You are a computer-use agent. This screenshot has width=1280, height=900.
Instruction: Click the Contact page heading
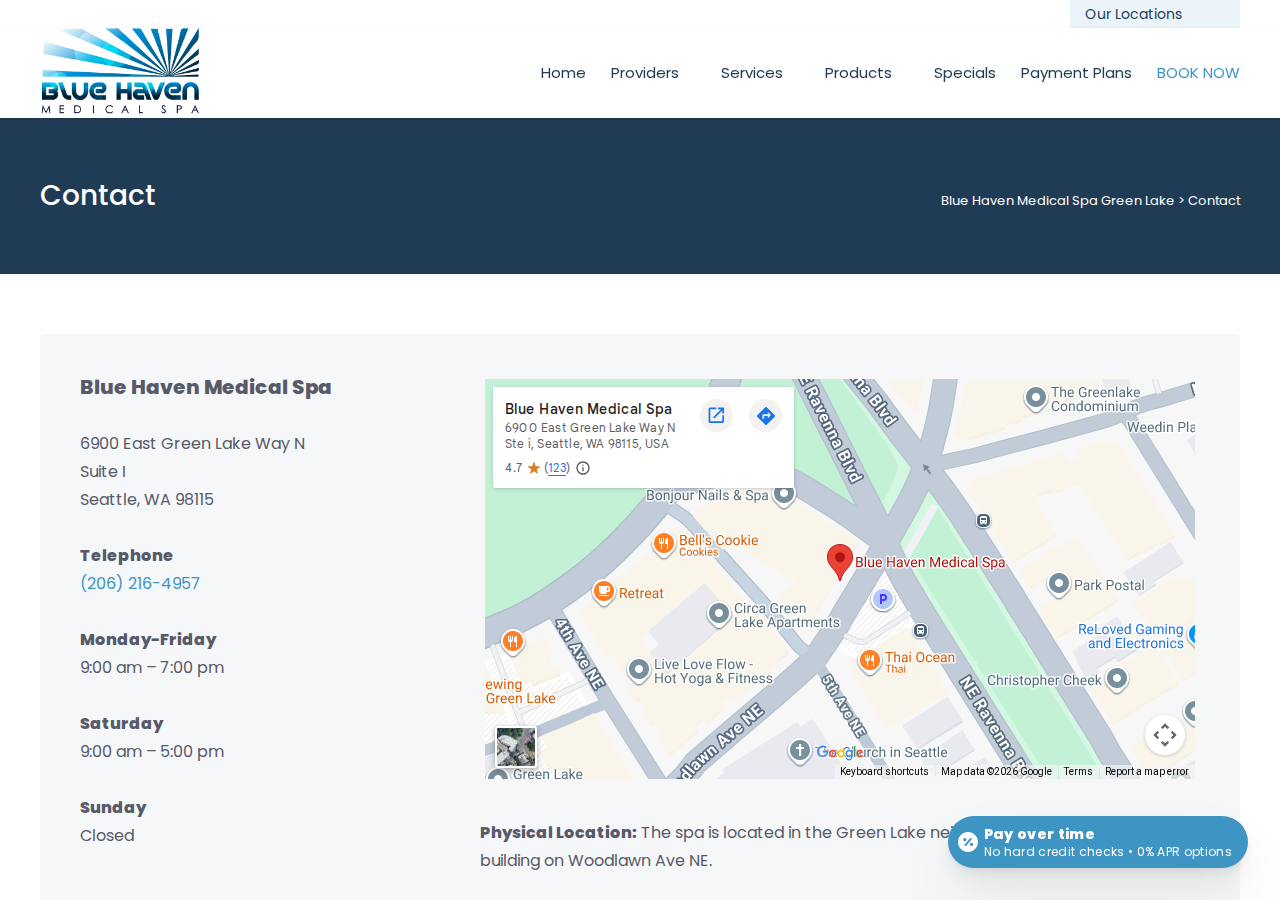pyautogui.click(x=98, y=195)
